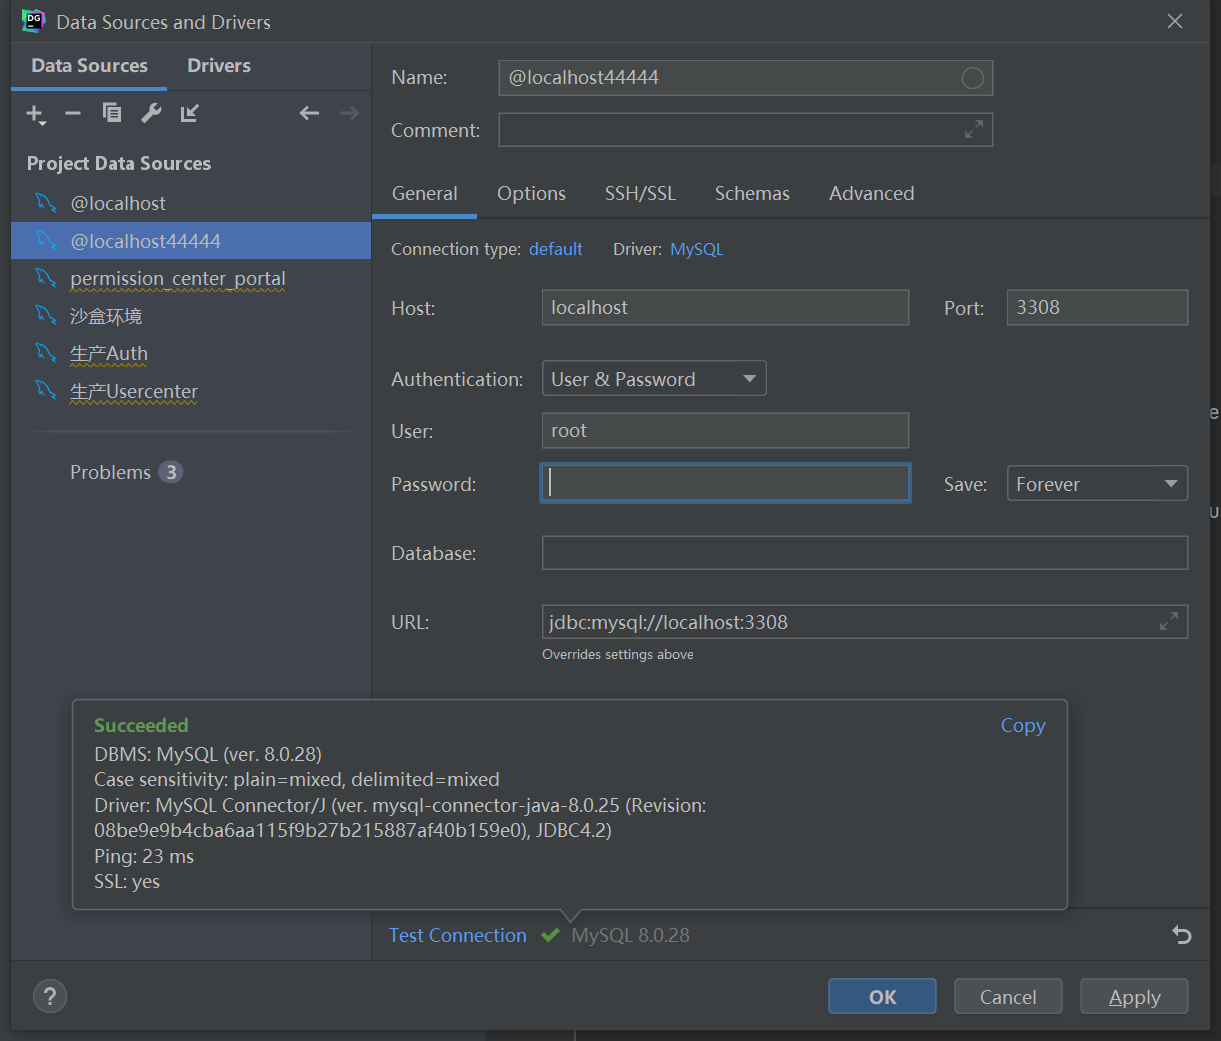Click the Name input field
This screenshot has width=1221, height=1041.
pyautogui.click(x=745, y=78)
